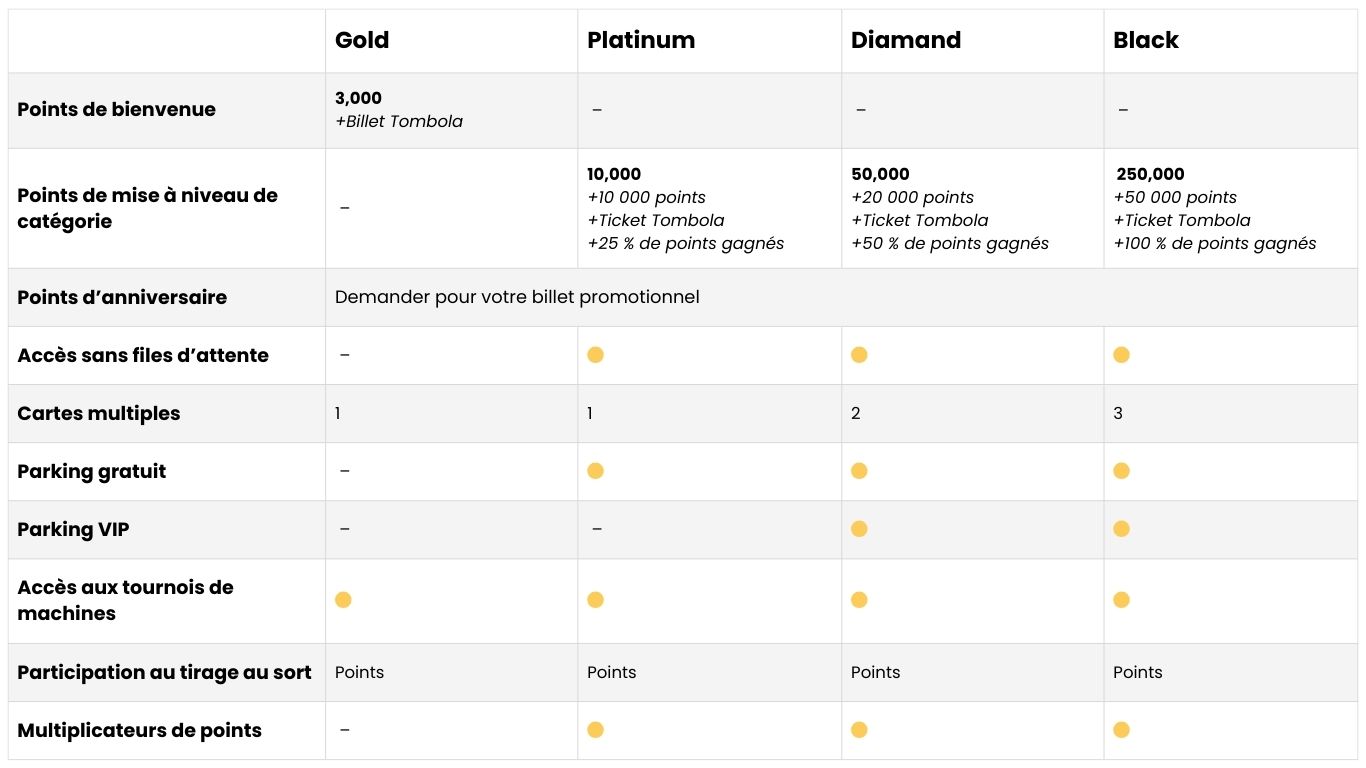Click Platinum dot in Parking gratuit row

coord(595,471)
